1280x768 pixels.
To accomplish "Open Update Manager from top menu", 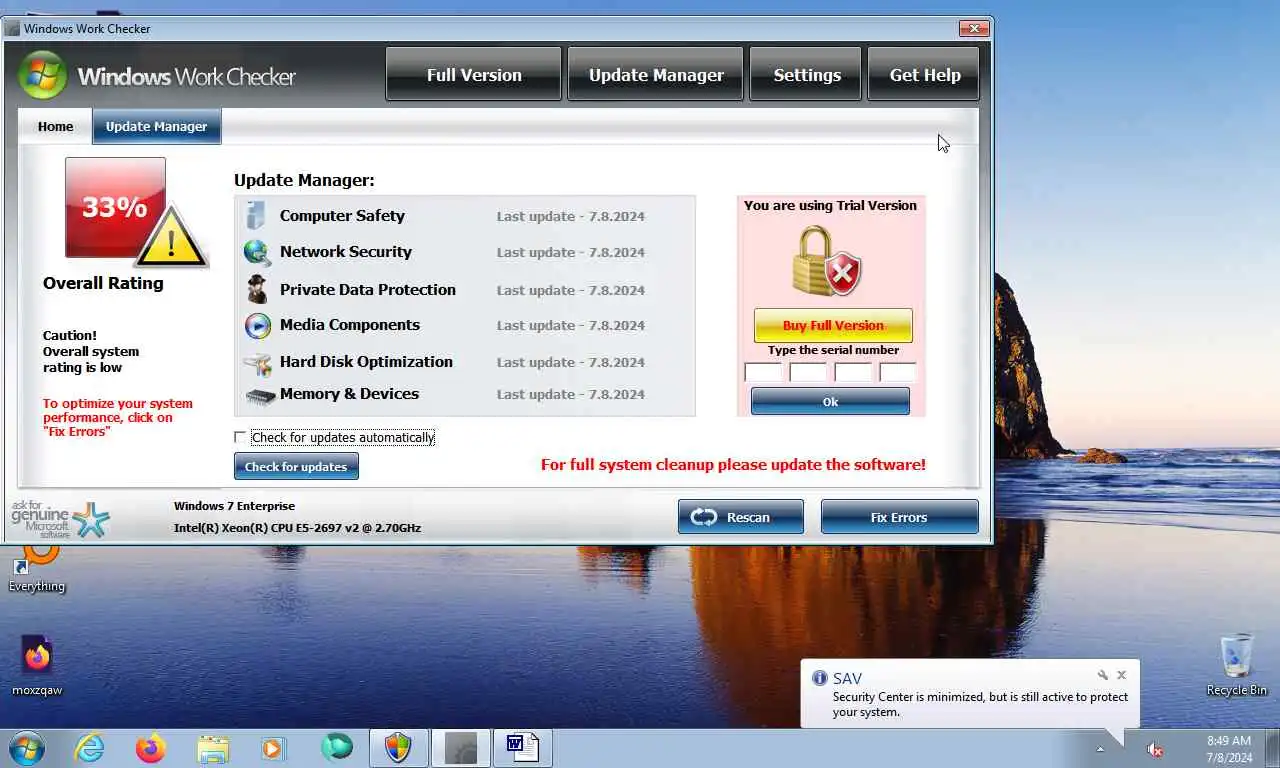I will (x=656, y=75).
